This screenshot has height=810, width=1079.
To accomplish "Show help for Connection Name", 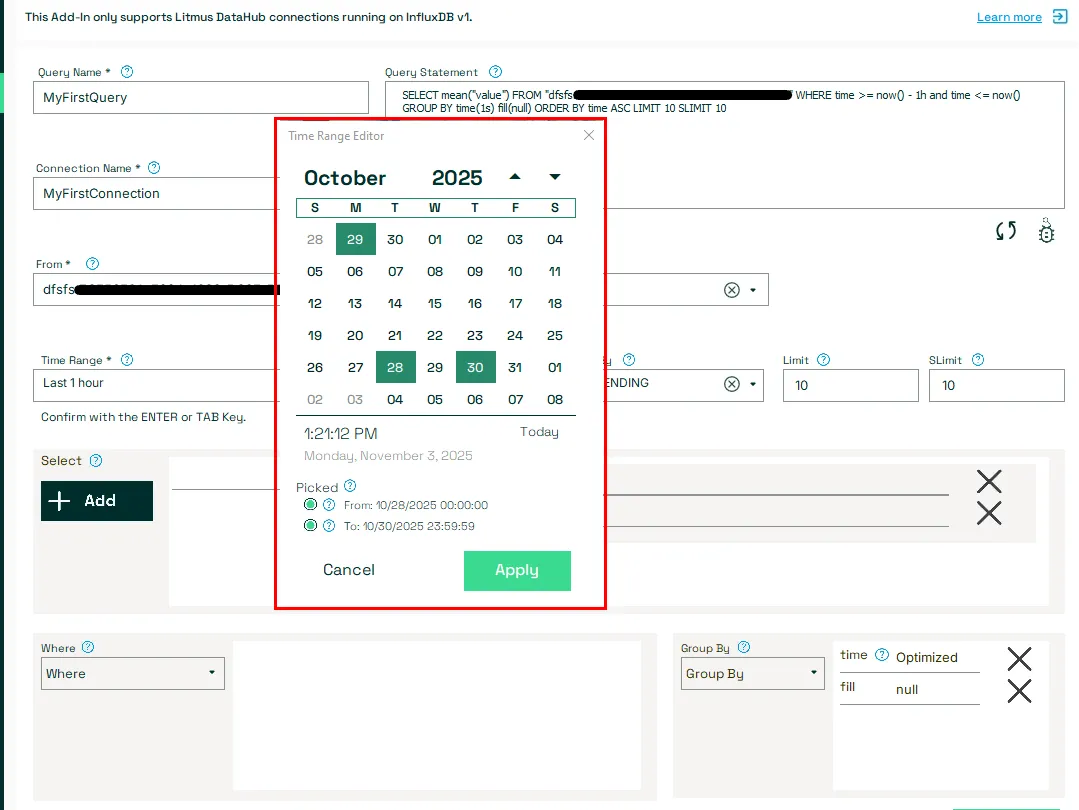I will coord(154,167).
